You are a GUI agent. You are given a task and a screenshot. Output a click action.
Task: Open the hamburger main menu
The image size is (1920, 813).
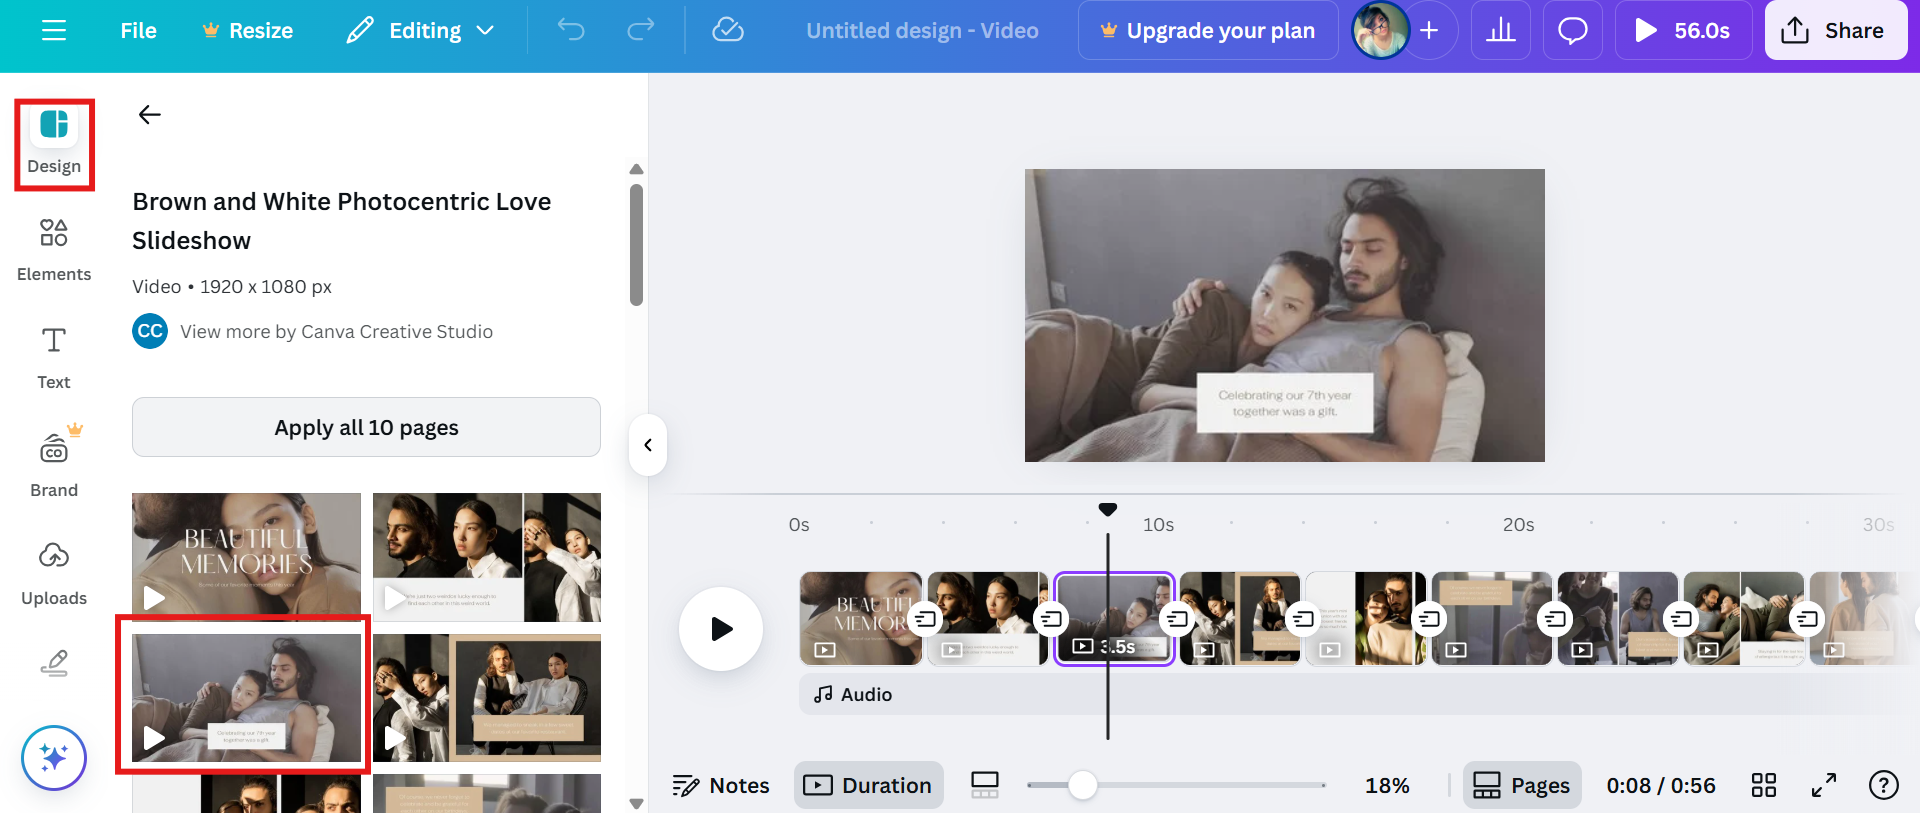[54, 31]
